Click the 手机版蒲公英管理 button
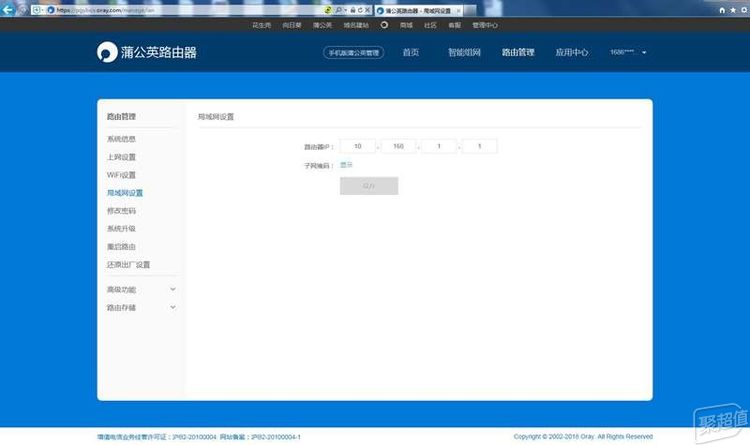 coord(354,52)
